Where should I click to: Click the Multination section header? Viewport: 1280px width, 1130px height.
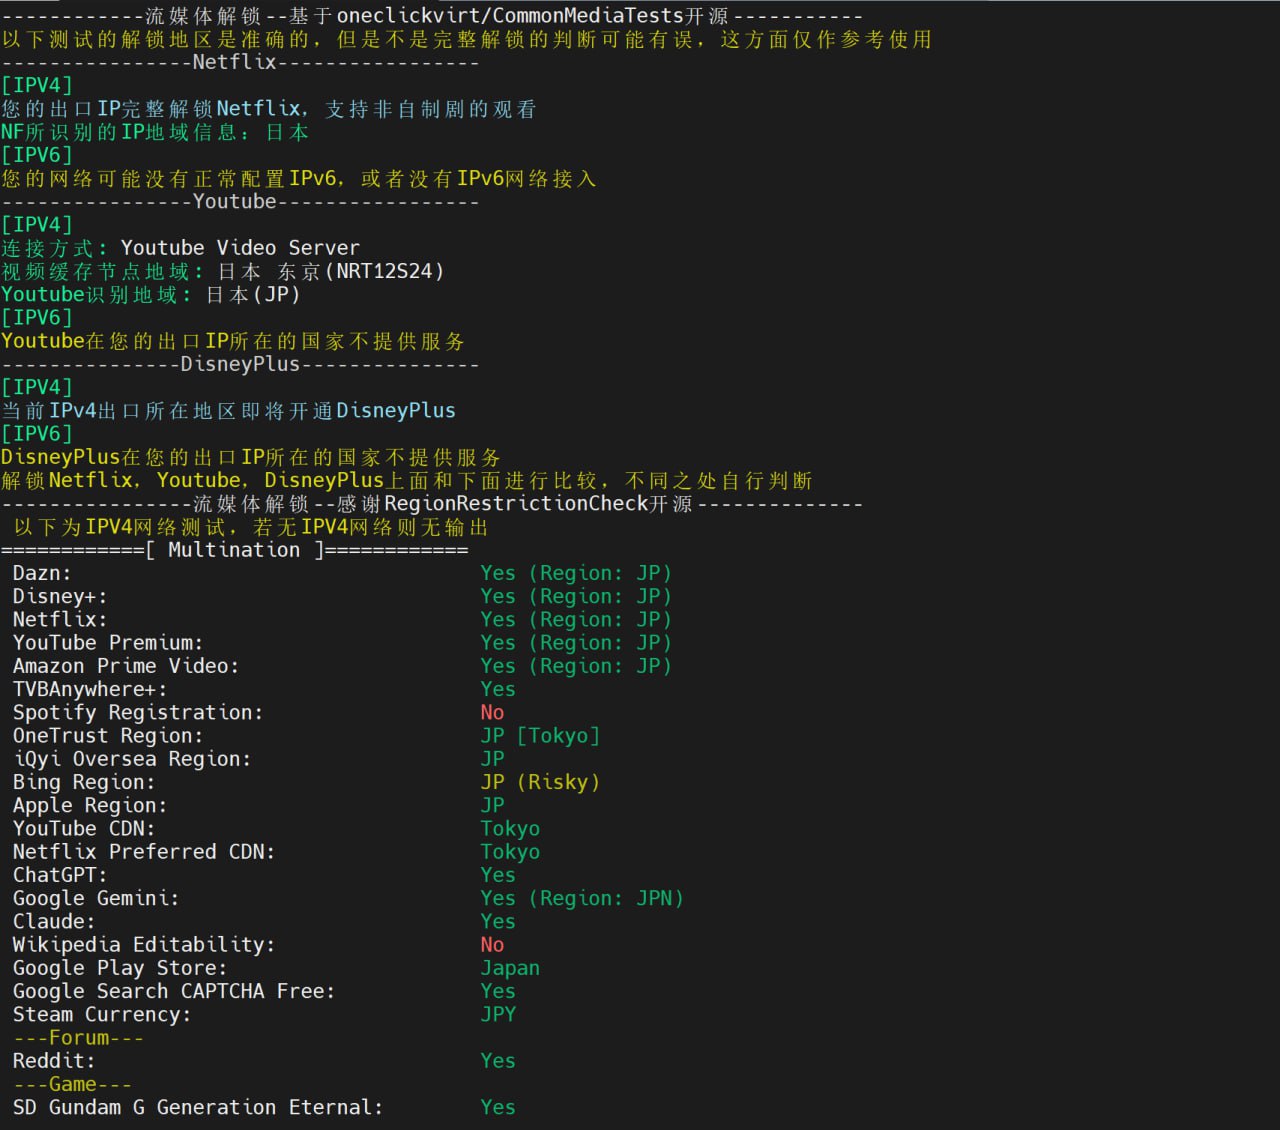[234, 550]
